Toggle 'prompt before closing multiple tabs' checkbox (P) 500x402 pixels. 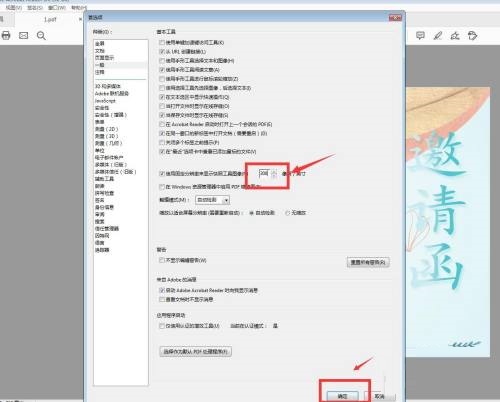pos(162,142)
